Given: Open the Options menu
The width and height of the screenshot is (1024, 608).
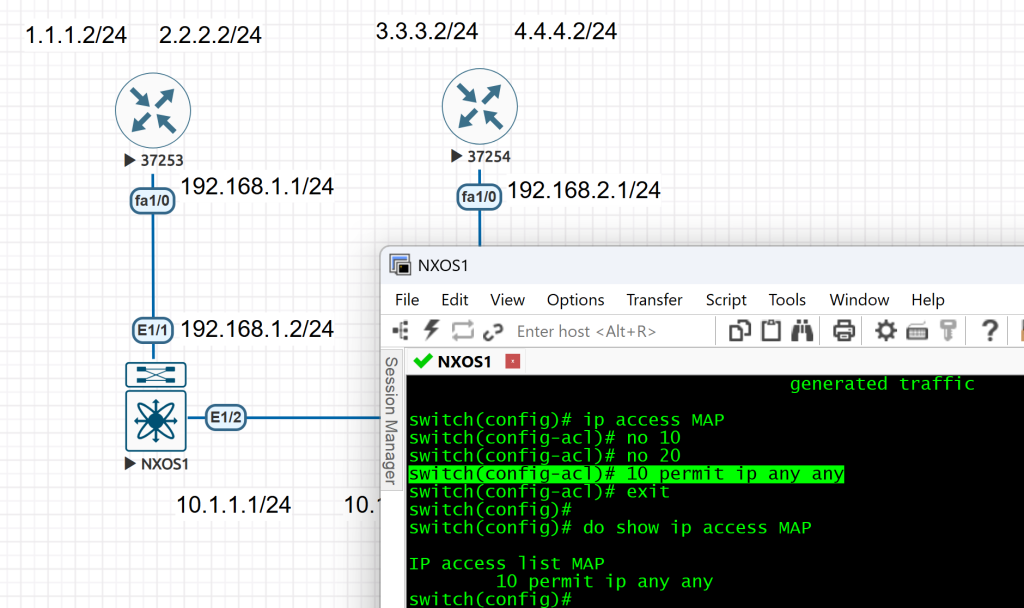Looking at the screenshot, I should point(575,300).
